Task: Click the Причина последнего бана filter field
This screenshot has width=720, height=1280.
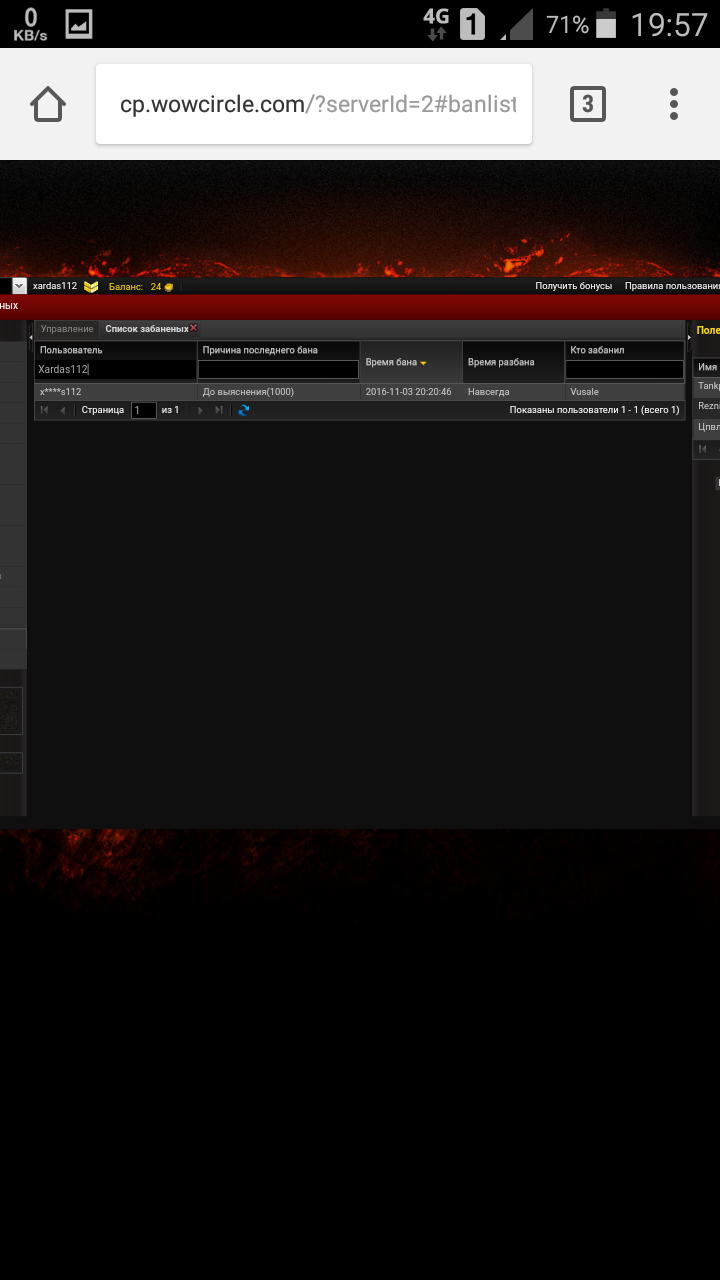Action: 278,370
